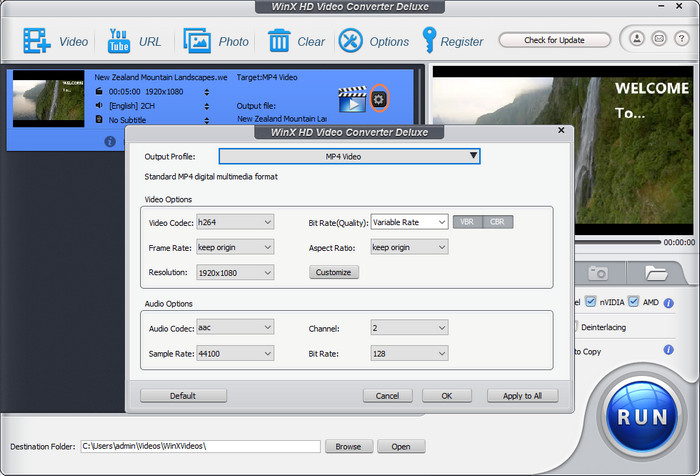Click the open folder icon in preview panel
The image size is (700, 476).
click(656, 272)
